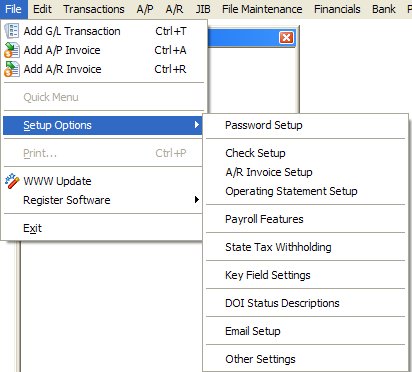
Task: Open the A/P menu
Action: pyautogui.click(x=145, y=9)
